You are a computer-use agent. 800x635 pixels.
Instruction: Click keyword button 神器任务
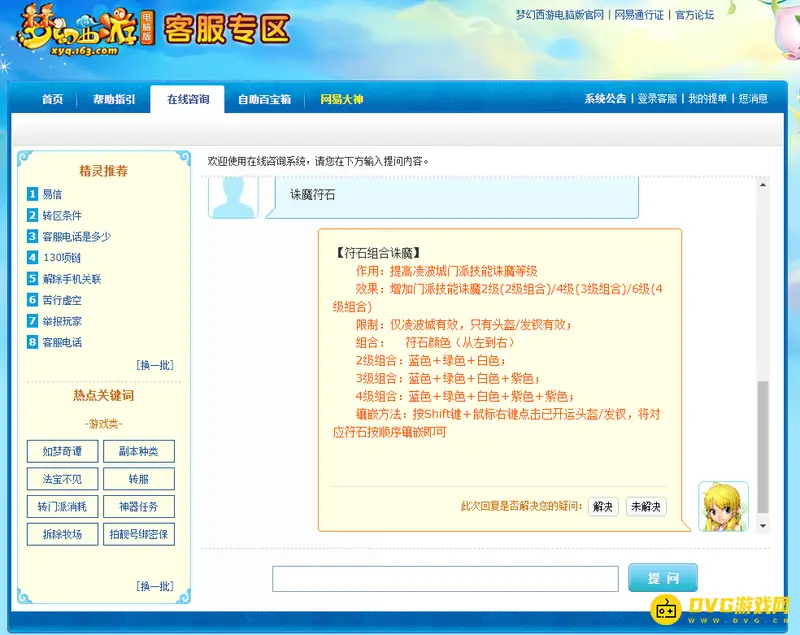[139, 506]
